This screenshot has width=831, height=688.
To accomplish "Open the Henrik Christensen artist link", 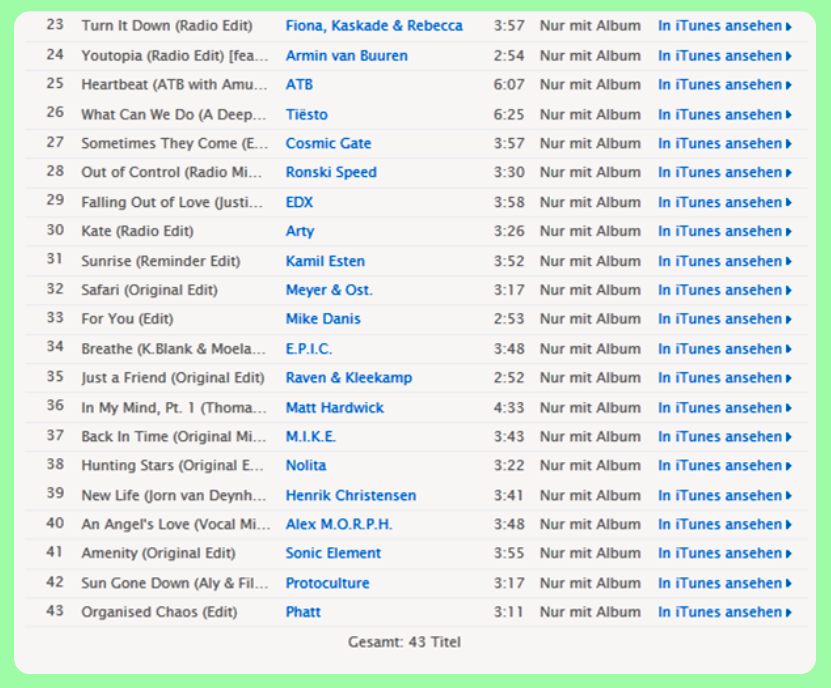I will pos(351,495).
